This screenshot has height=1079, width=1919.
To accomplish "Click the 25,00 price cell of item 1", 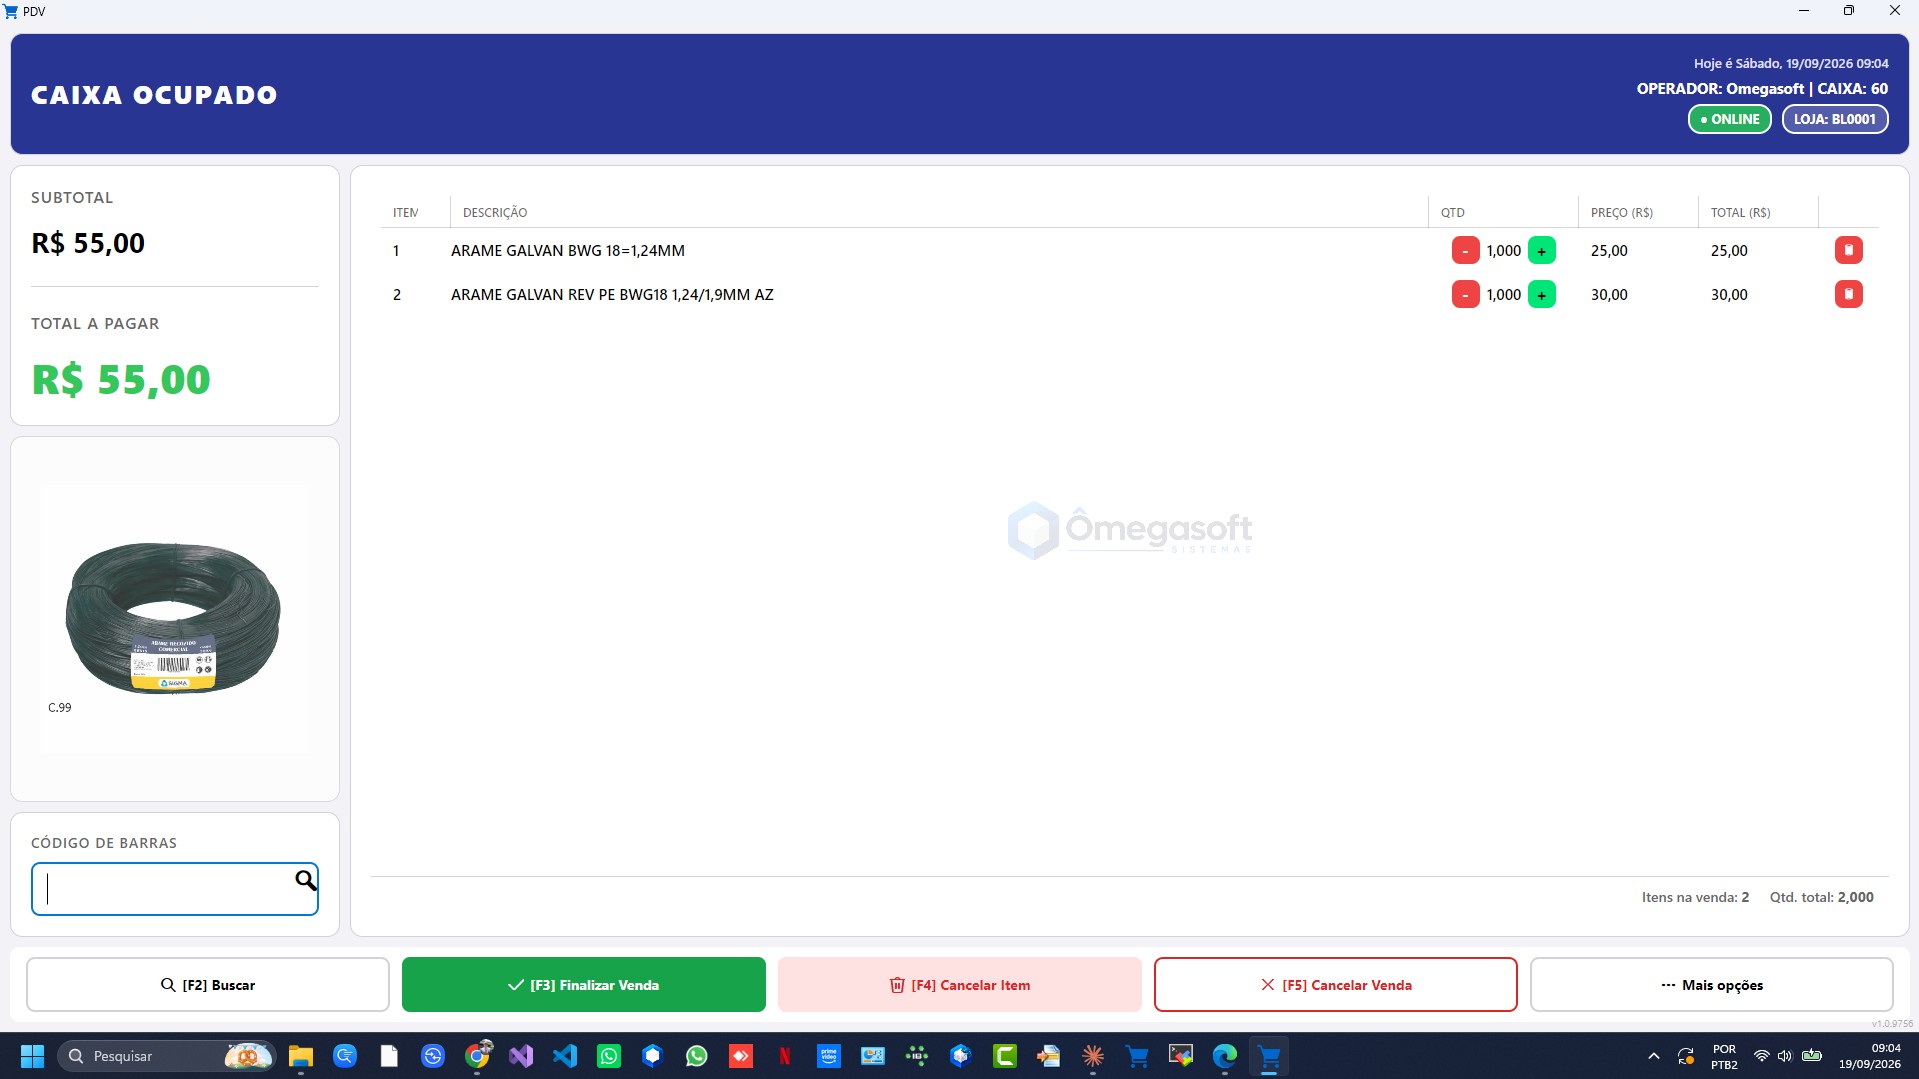I will [x=1609, y=251].
